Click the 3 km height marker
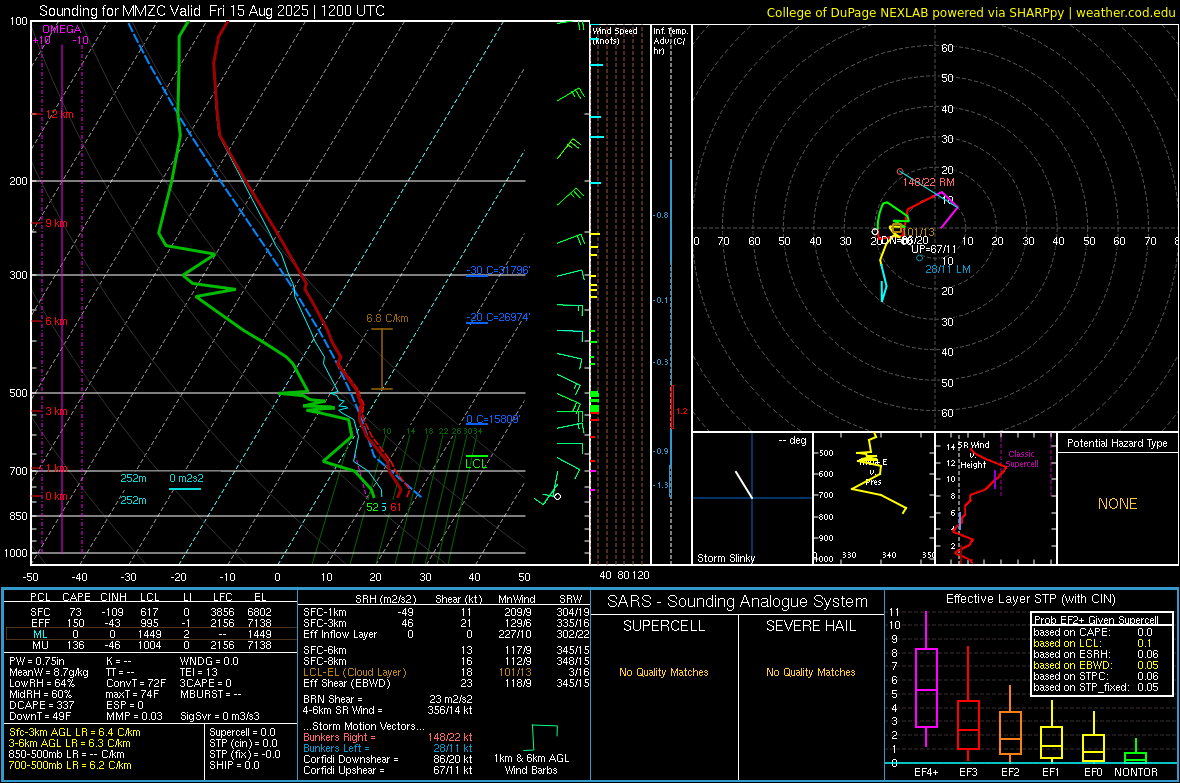This screenshot has height=783, width=1180. coord(56,411)
